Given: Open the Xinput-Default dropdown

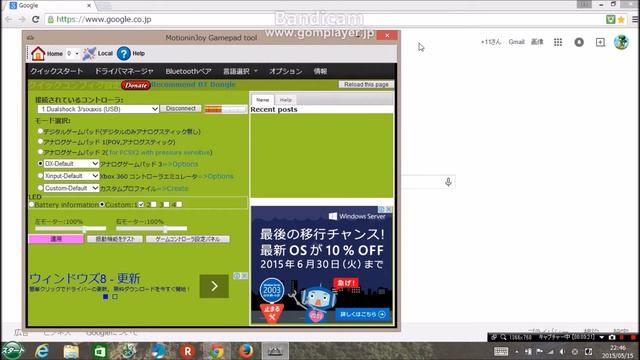Looking at the screenshot, I should [71, 176].
